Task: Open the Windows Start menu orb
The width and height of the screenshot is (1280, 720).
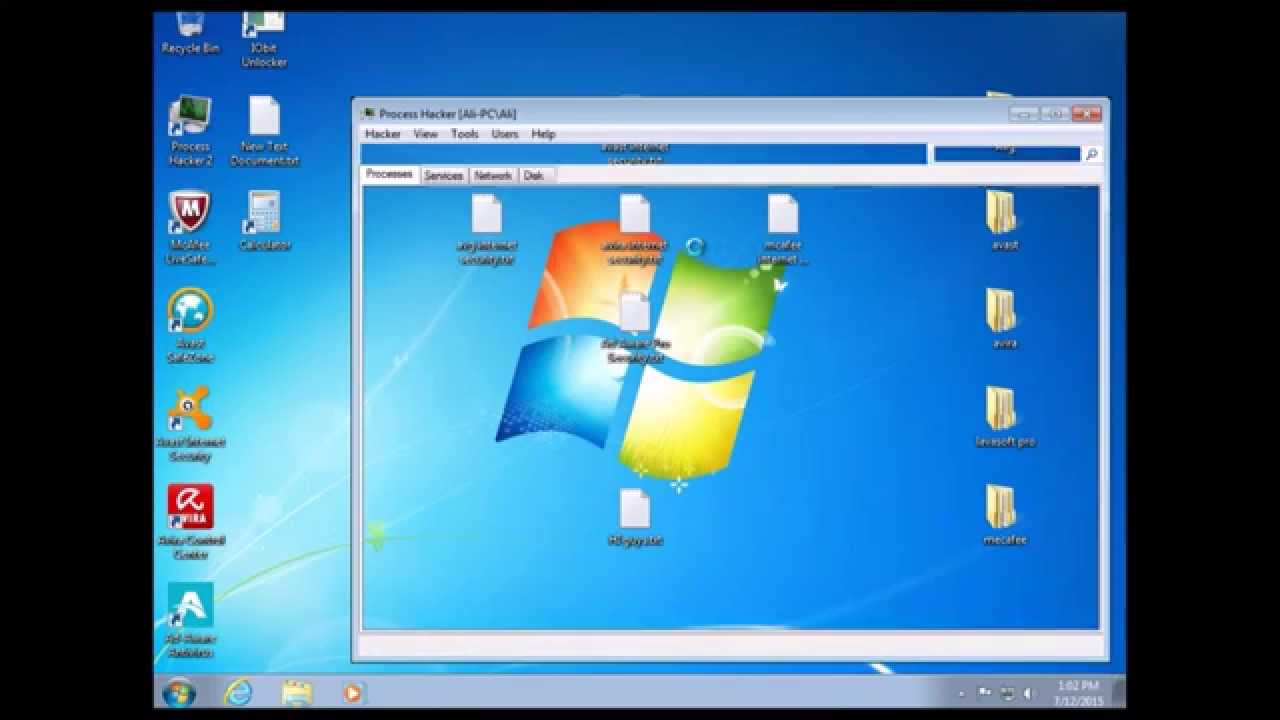Action: [x=179, y=692]
